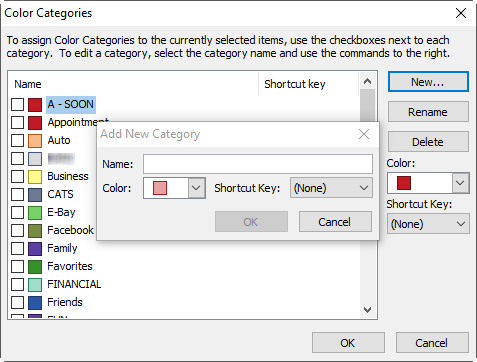Tick the Auto category checkbox
The image size is (477, 362).
click(x=17, y=140)
